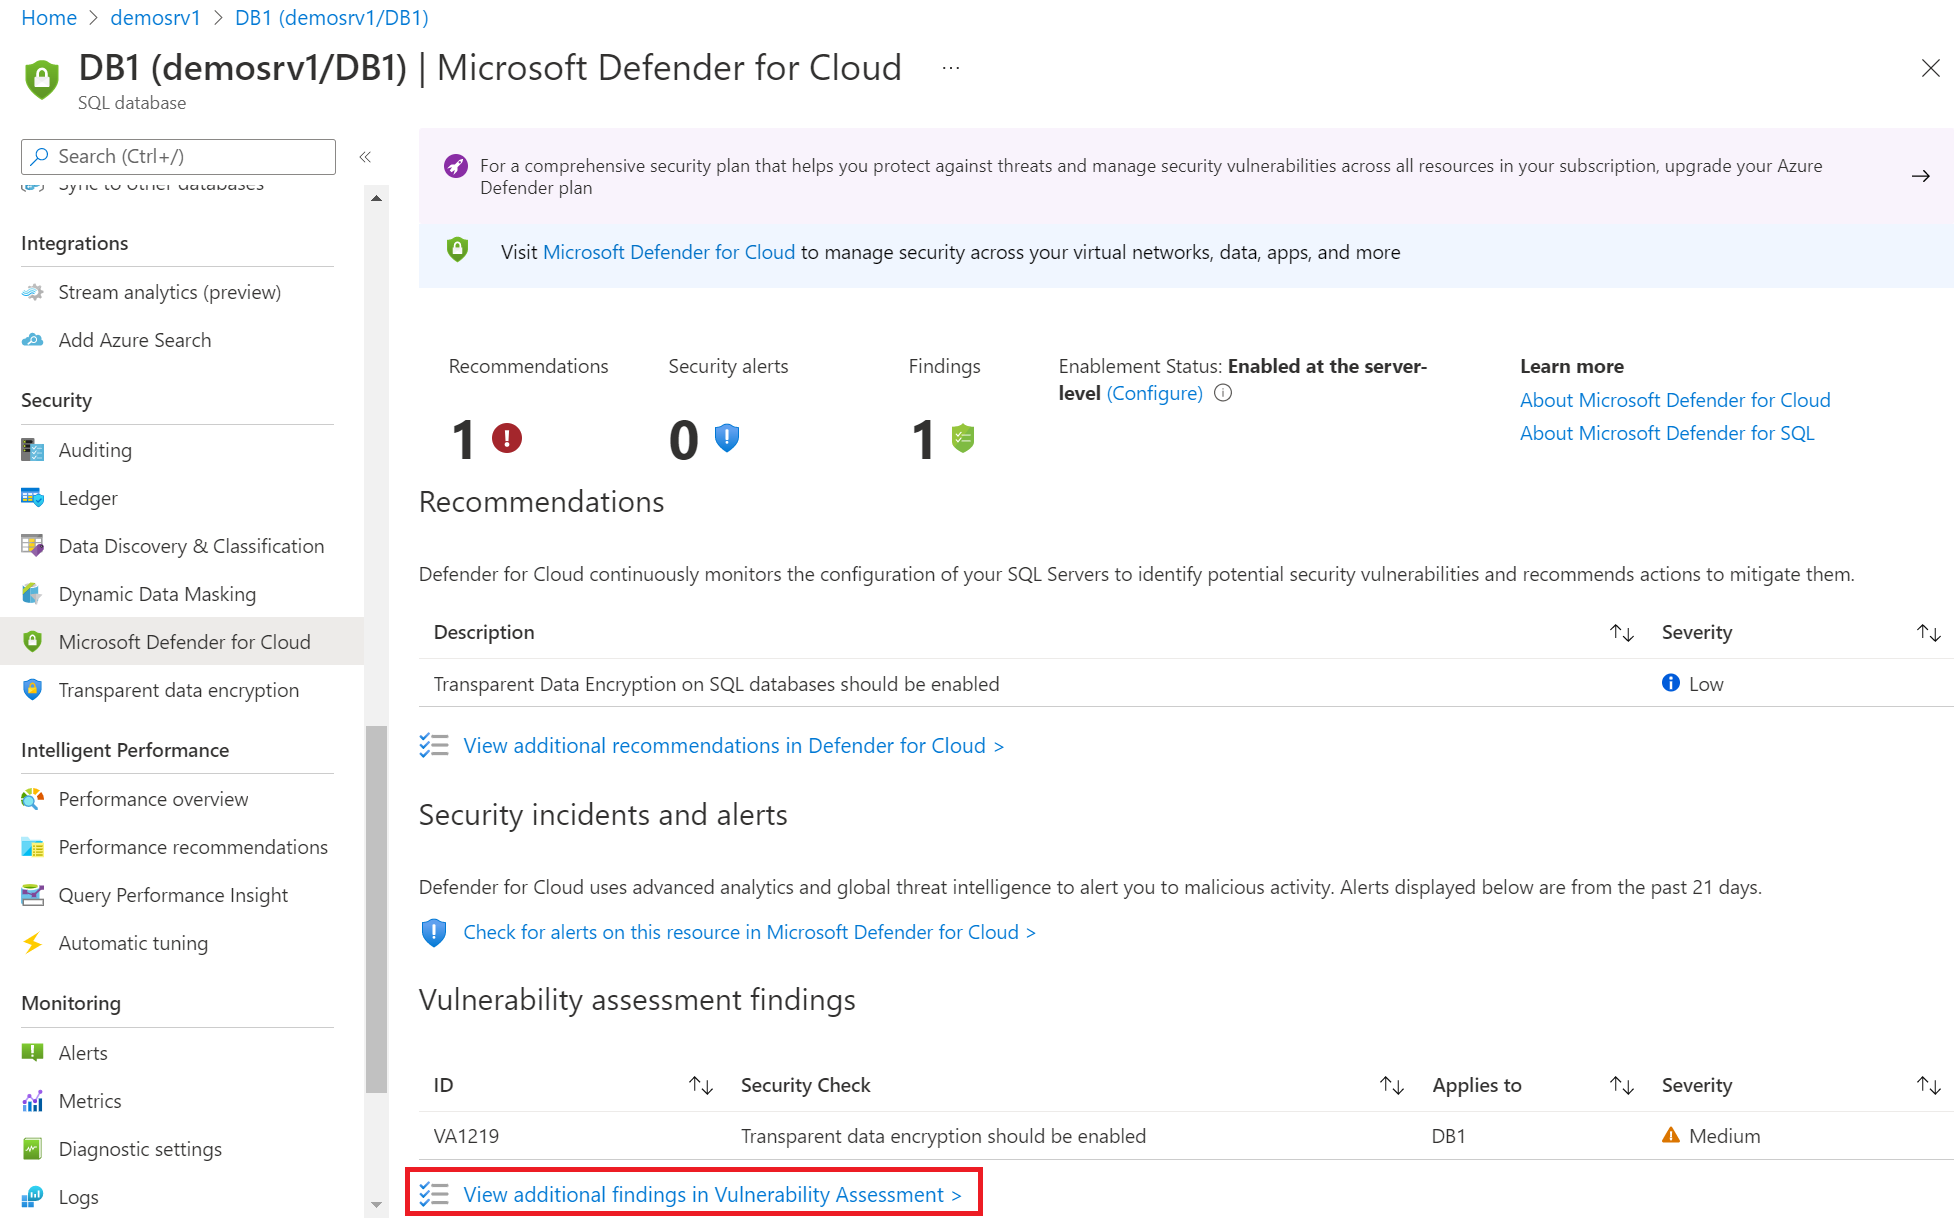Click the Findings shield icon

[962, 438]
